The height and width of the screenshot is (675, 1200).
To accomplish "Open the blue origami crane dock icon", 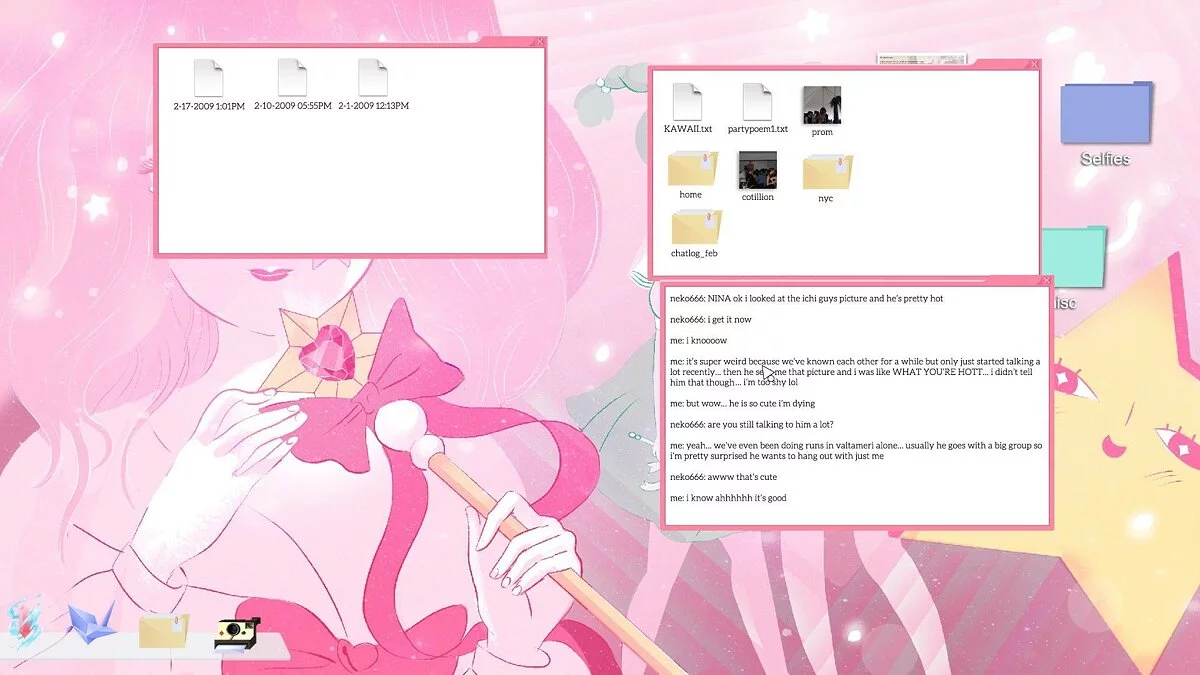I will 91,622.
